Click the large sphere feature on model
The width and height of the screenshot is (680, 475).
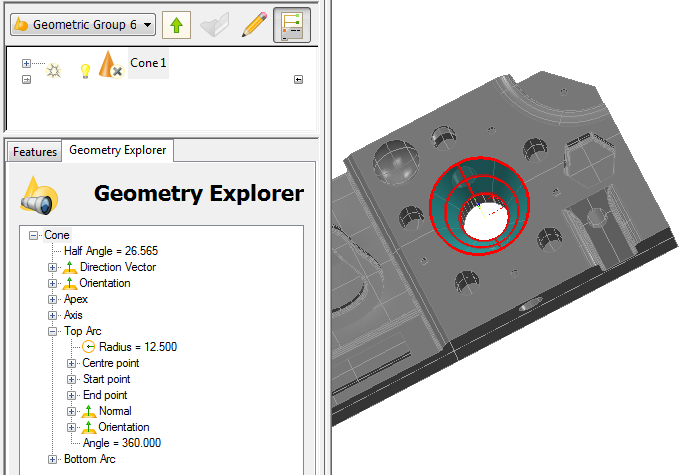(x=396, y=161)
